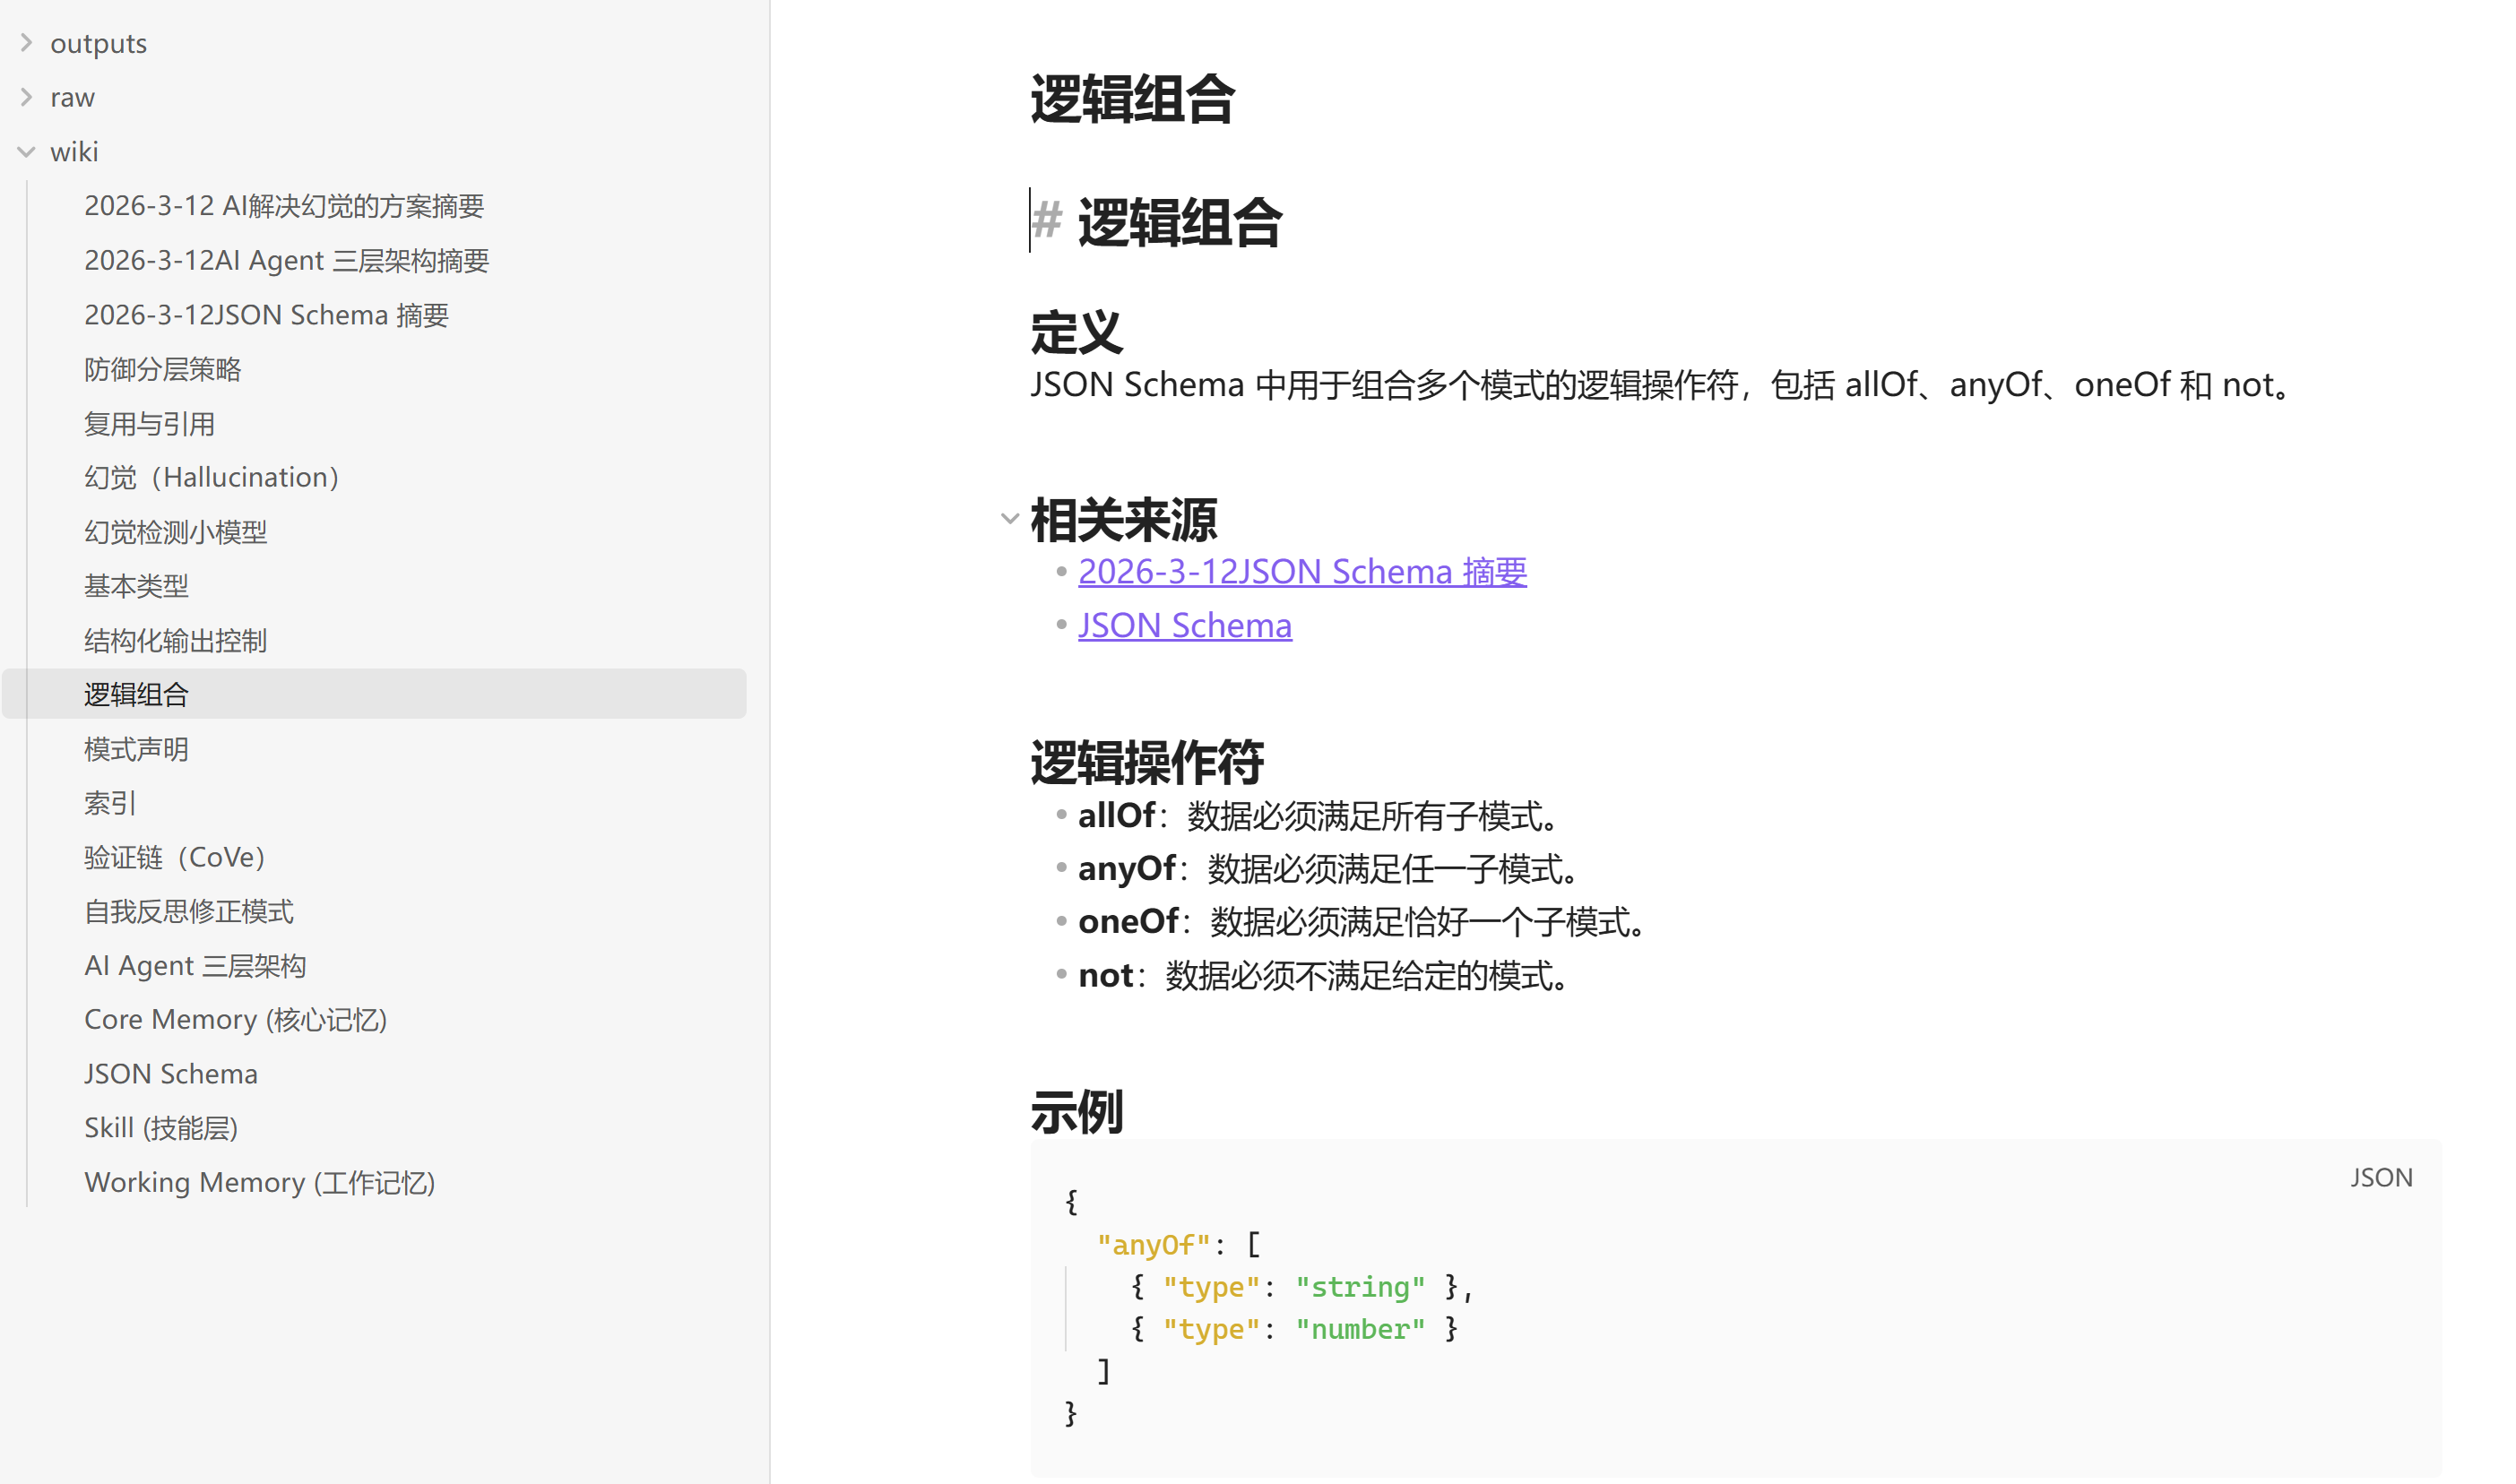Viewport: 2516px width, 1484px height.
Task: Open the 结构化输出控制 note
Action: point(175,640)
